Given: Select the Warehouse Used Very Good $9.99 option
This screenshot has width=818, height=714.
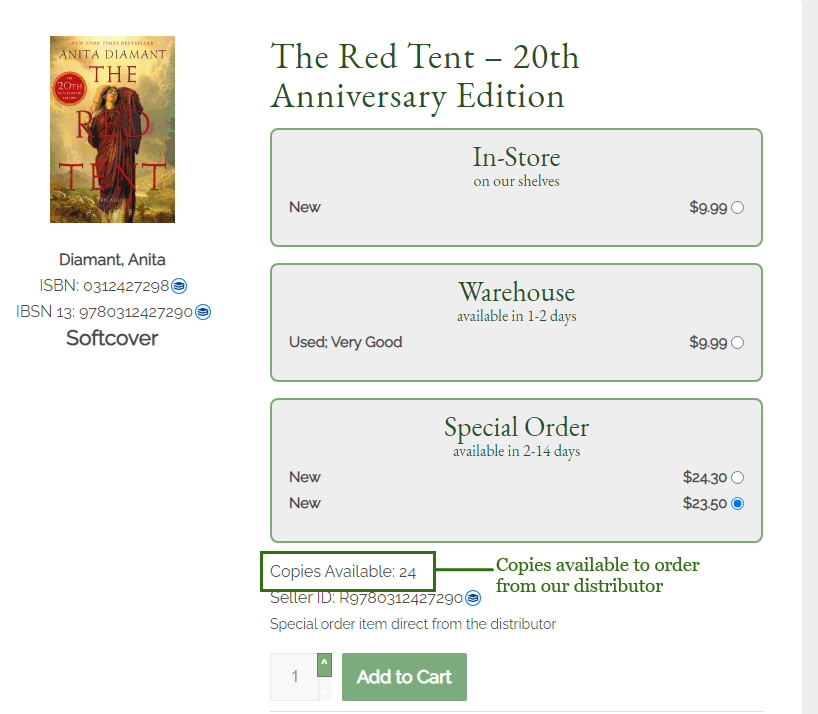Looking at the screenshot, I should pos(737,343).
